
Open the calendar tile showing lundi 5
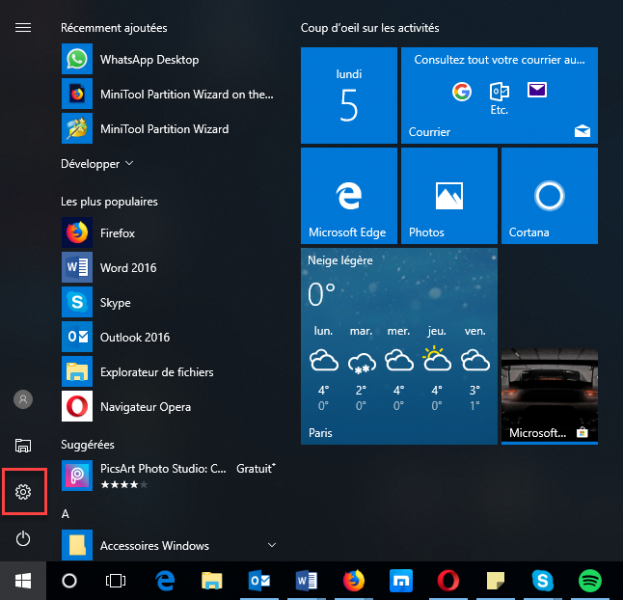click(349, 95)
